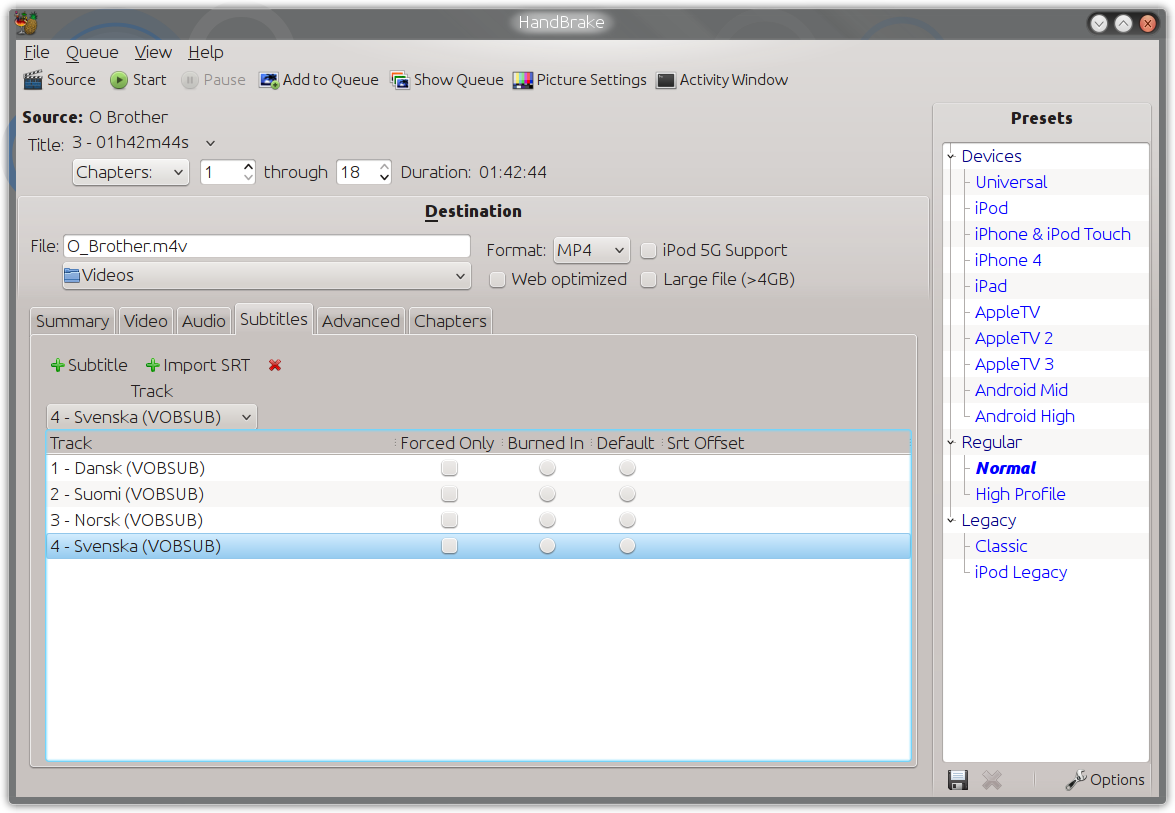Select the AppleTV 3 preset
The width and height of the screenshot is (1175, 813).
click(x=1014, y=365)
